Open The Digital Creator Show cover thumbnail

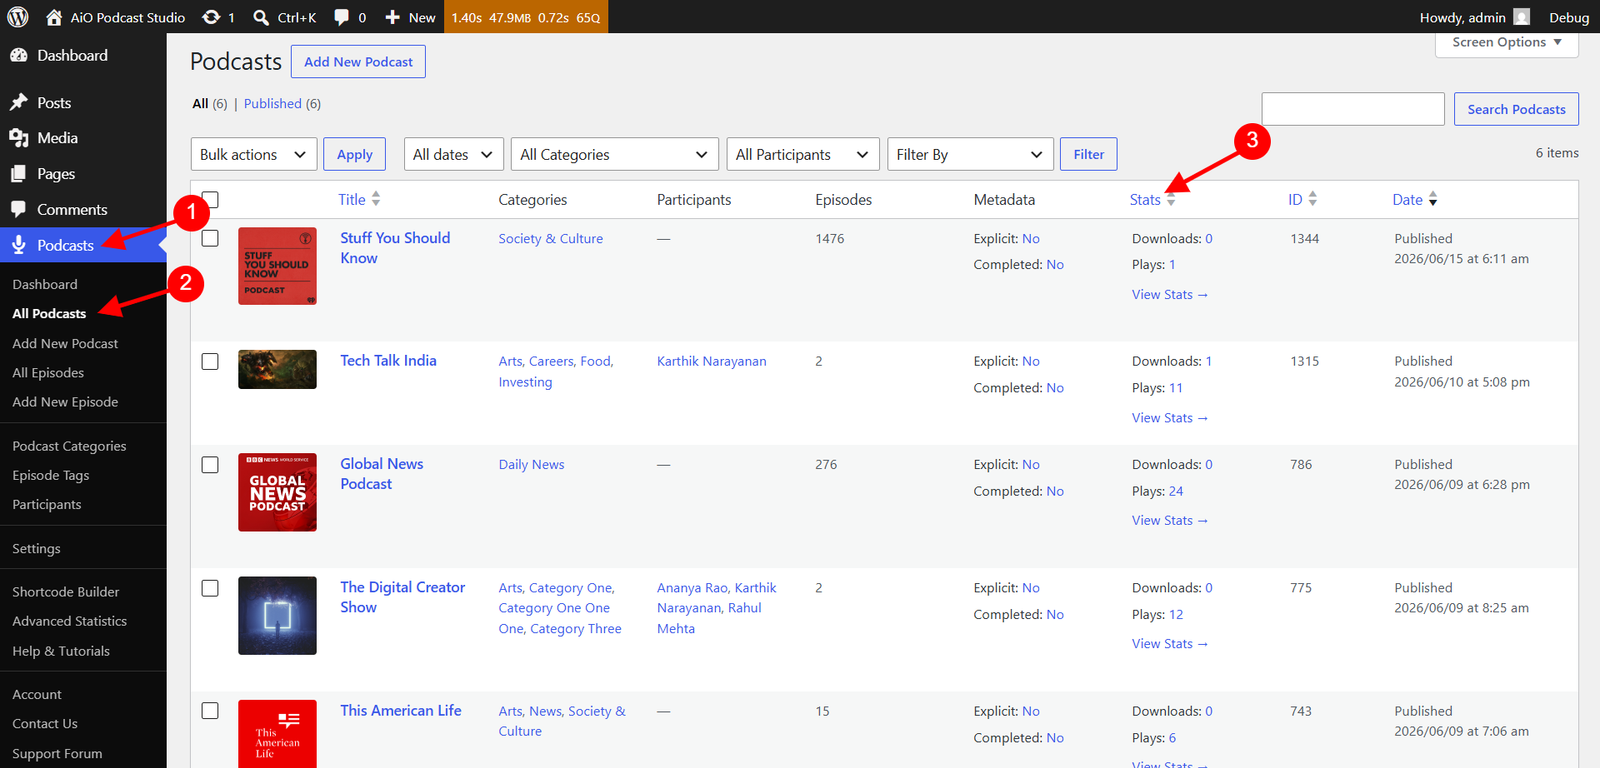coord(277,616)
